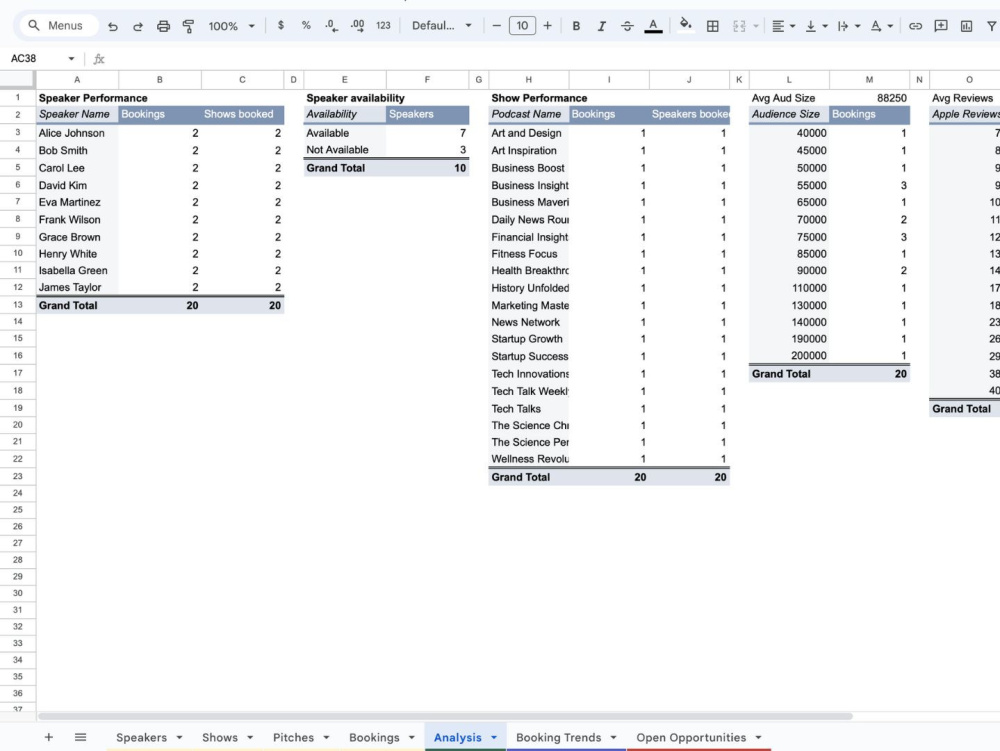The image size is (1000, 751).
Task: Click the Redo icon
Action: [x=138, y=26]
